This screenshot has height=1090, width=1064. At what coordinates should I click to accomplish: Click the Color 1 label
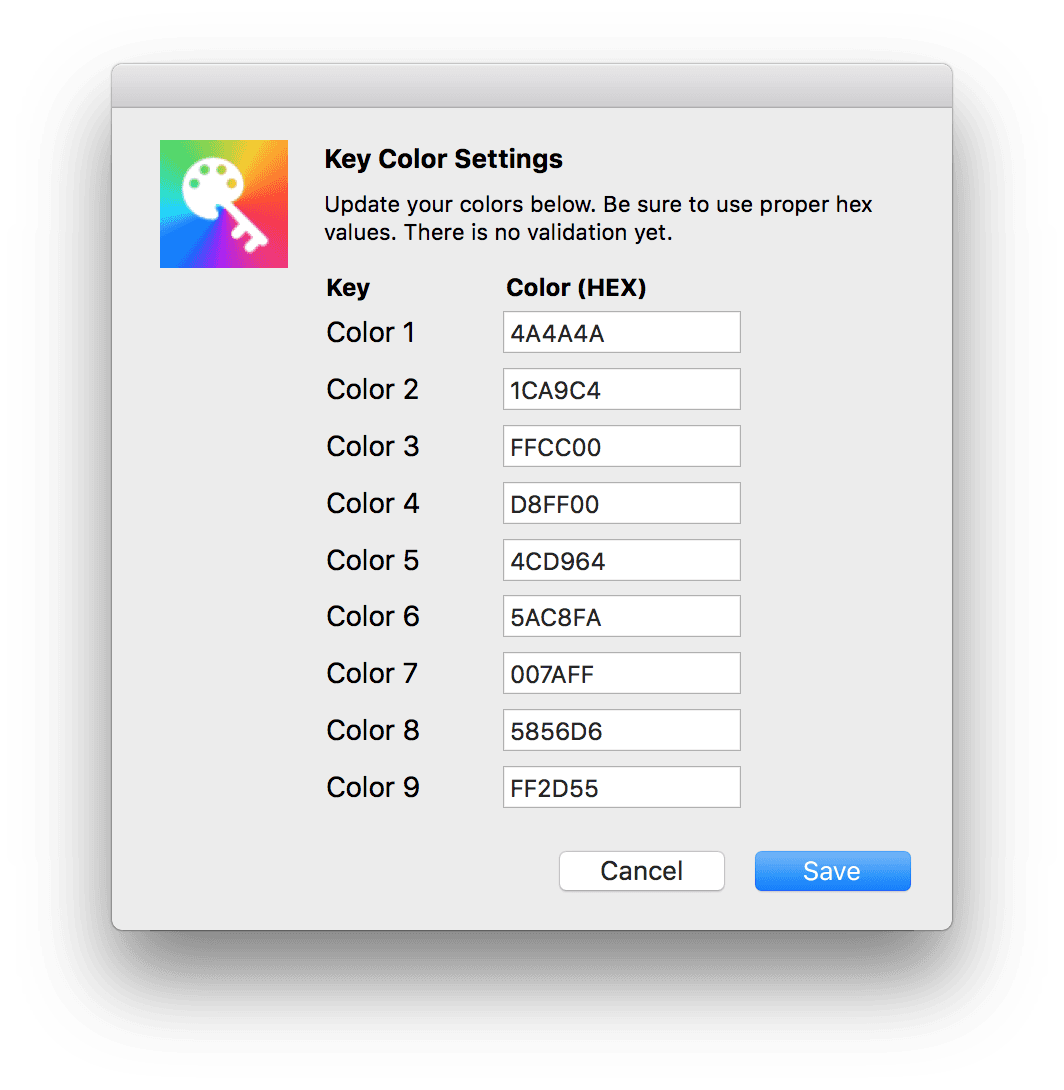pos(370,332)
